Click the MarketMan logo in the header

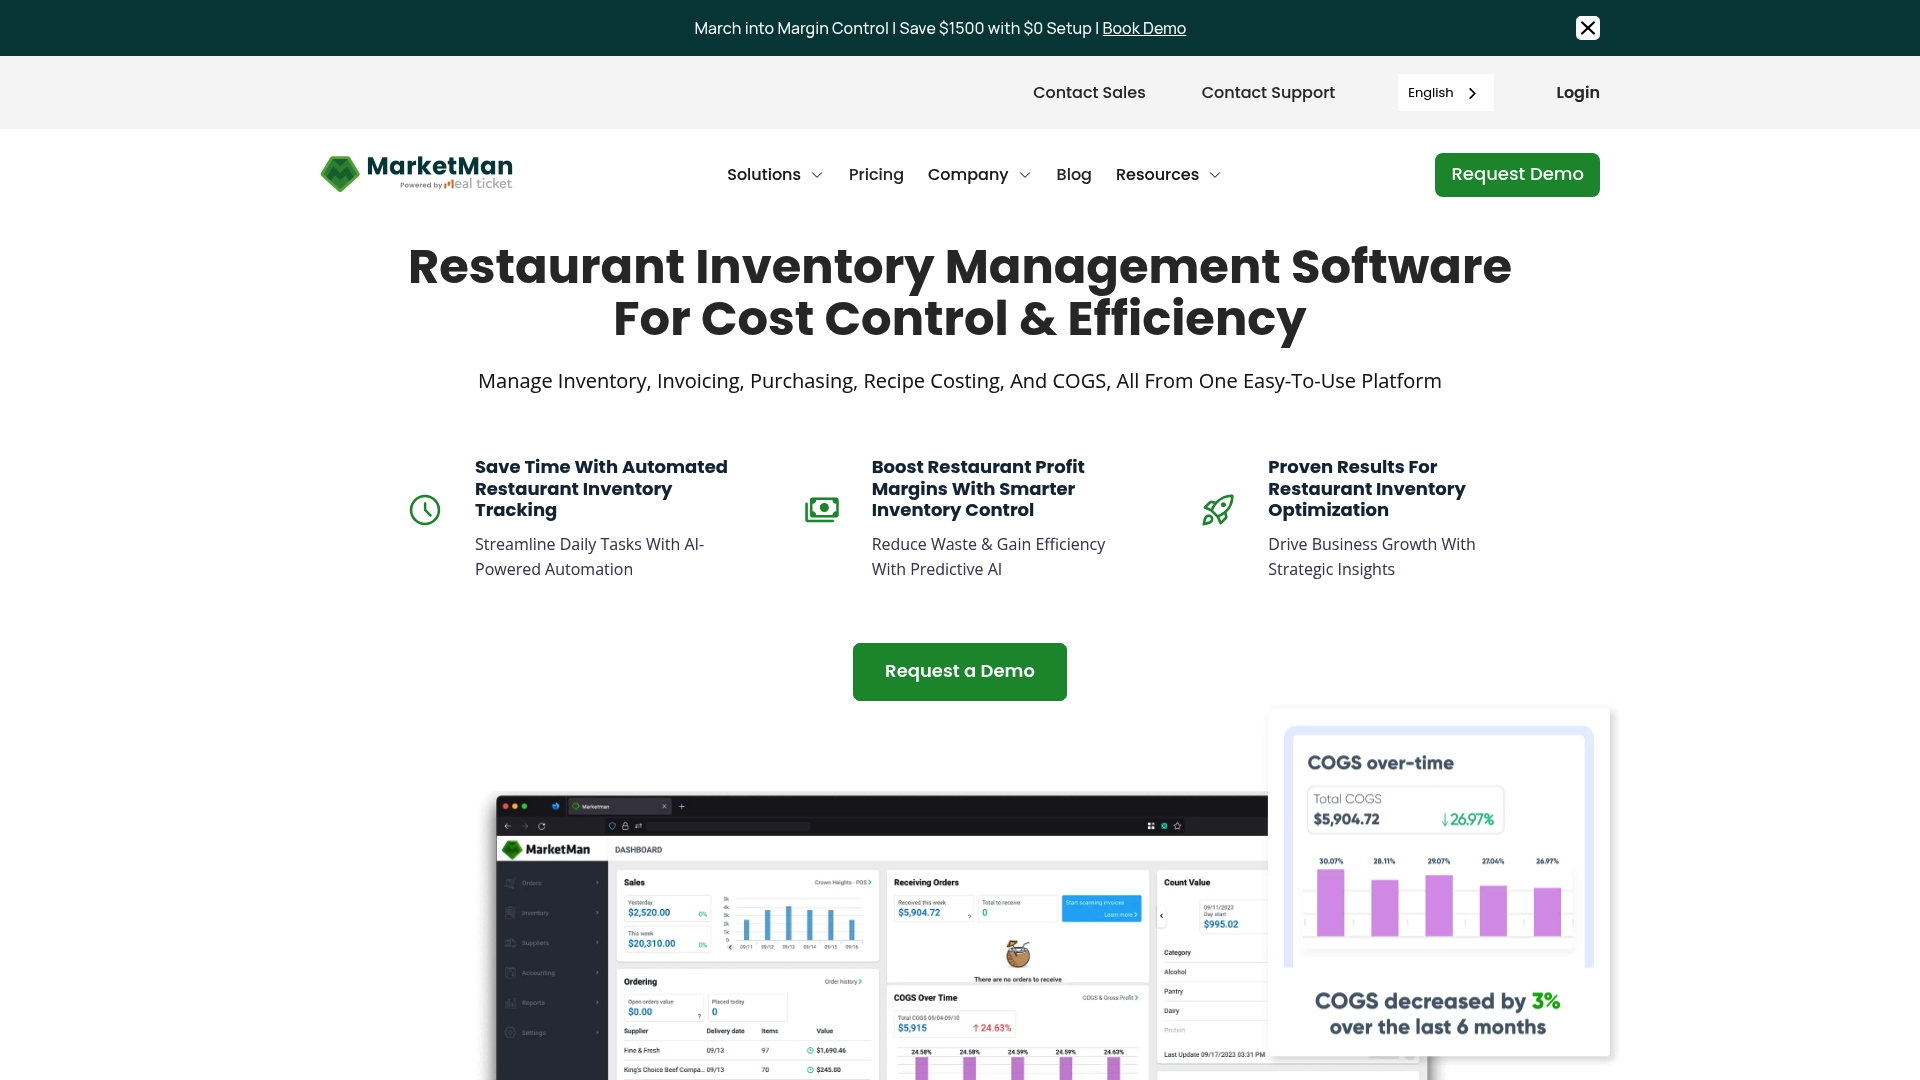pyautogui.click(x=415, y=173)
